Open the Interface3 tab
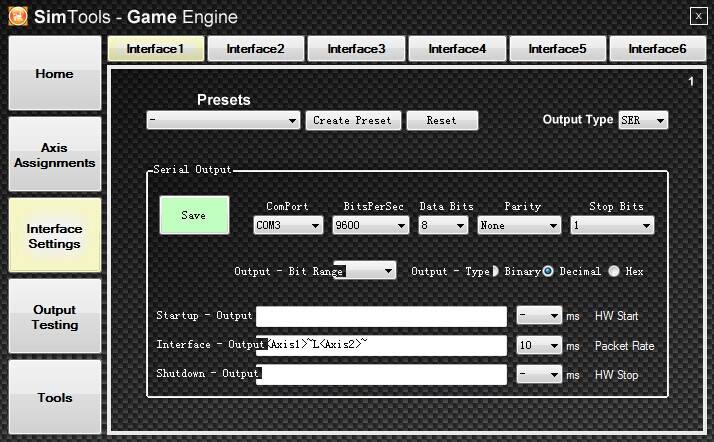Screen dimensions: 714x442 356,49
